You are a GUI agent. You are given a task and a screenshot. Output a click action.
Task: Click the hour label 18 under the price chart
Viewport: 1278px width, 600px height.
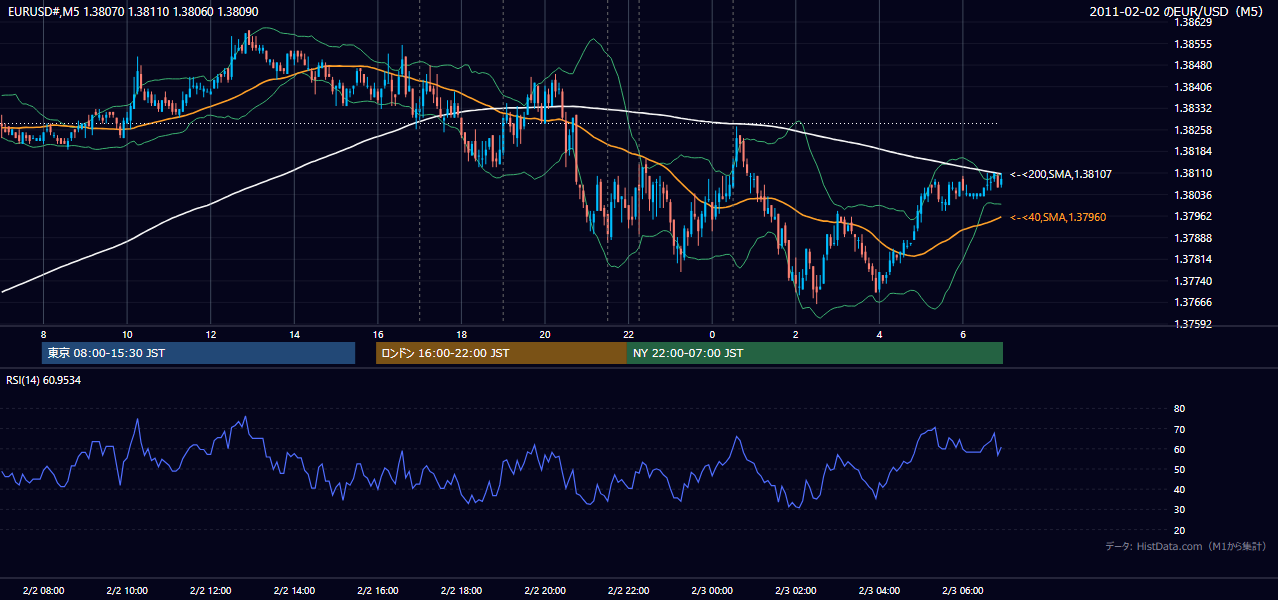[461, 334]
